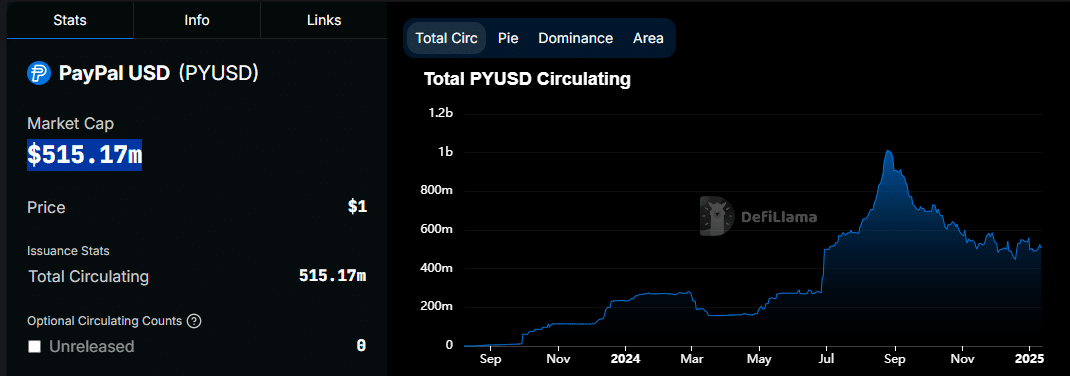
Task: Click the Jul label on chart axis
Action: click(826, 358)
